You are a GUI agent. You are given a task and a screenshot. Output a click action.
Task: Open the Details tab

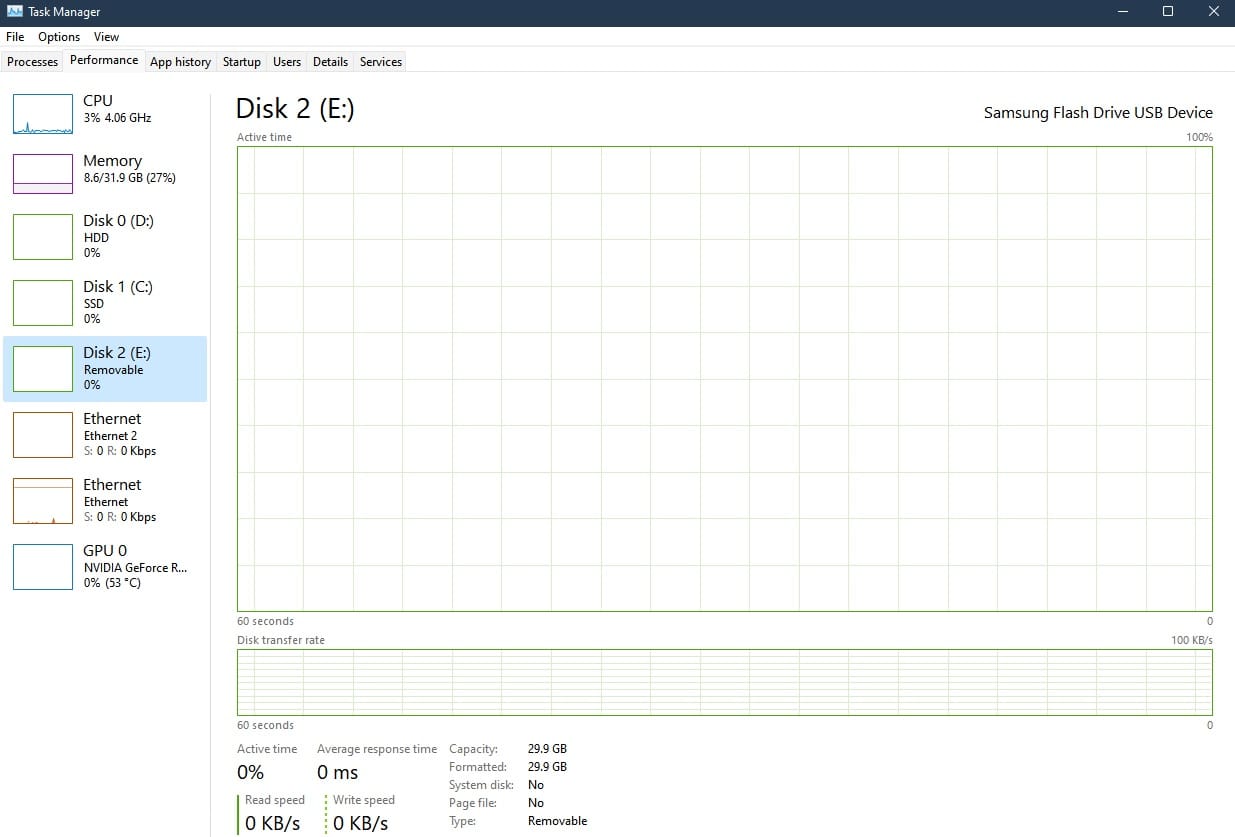click(330, 62)
